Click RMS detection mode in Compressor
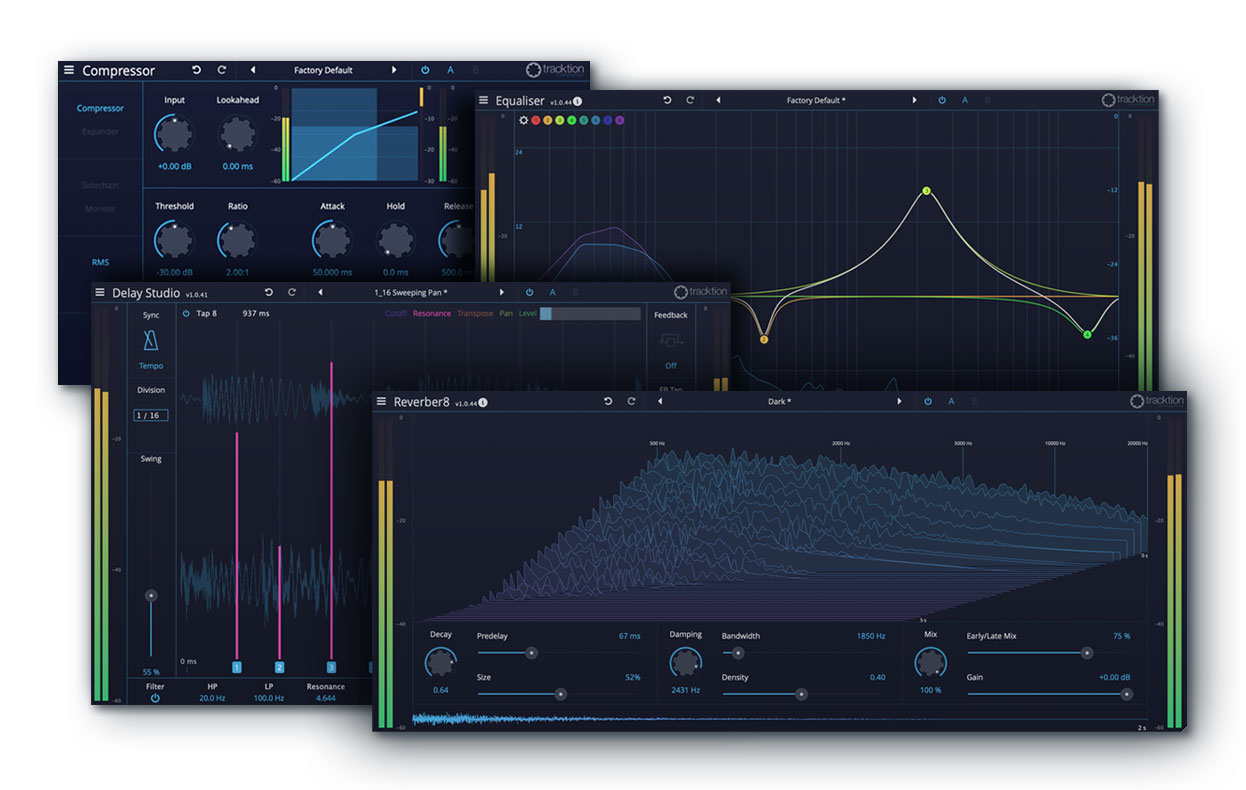Screen dimensions: 1246x790 100,262
